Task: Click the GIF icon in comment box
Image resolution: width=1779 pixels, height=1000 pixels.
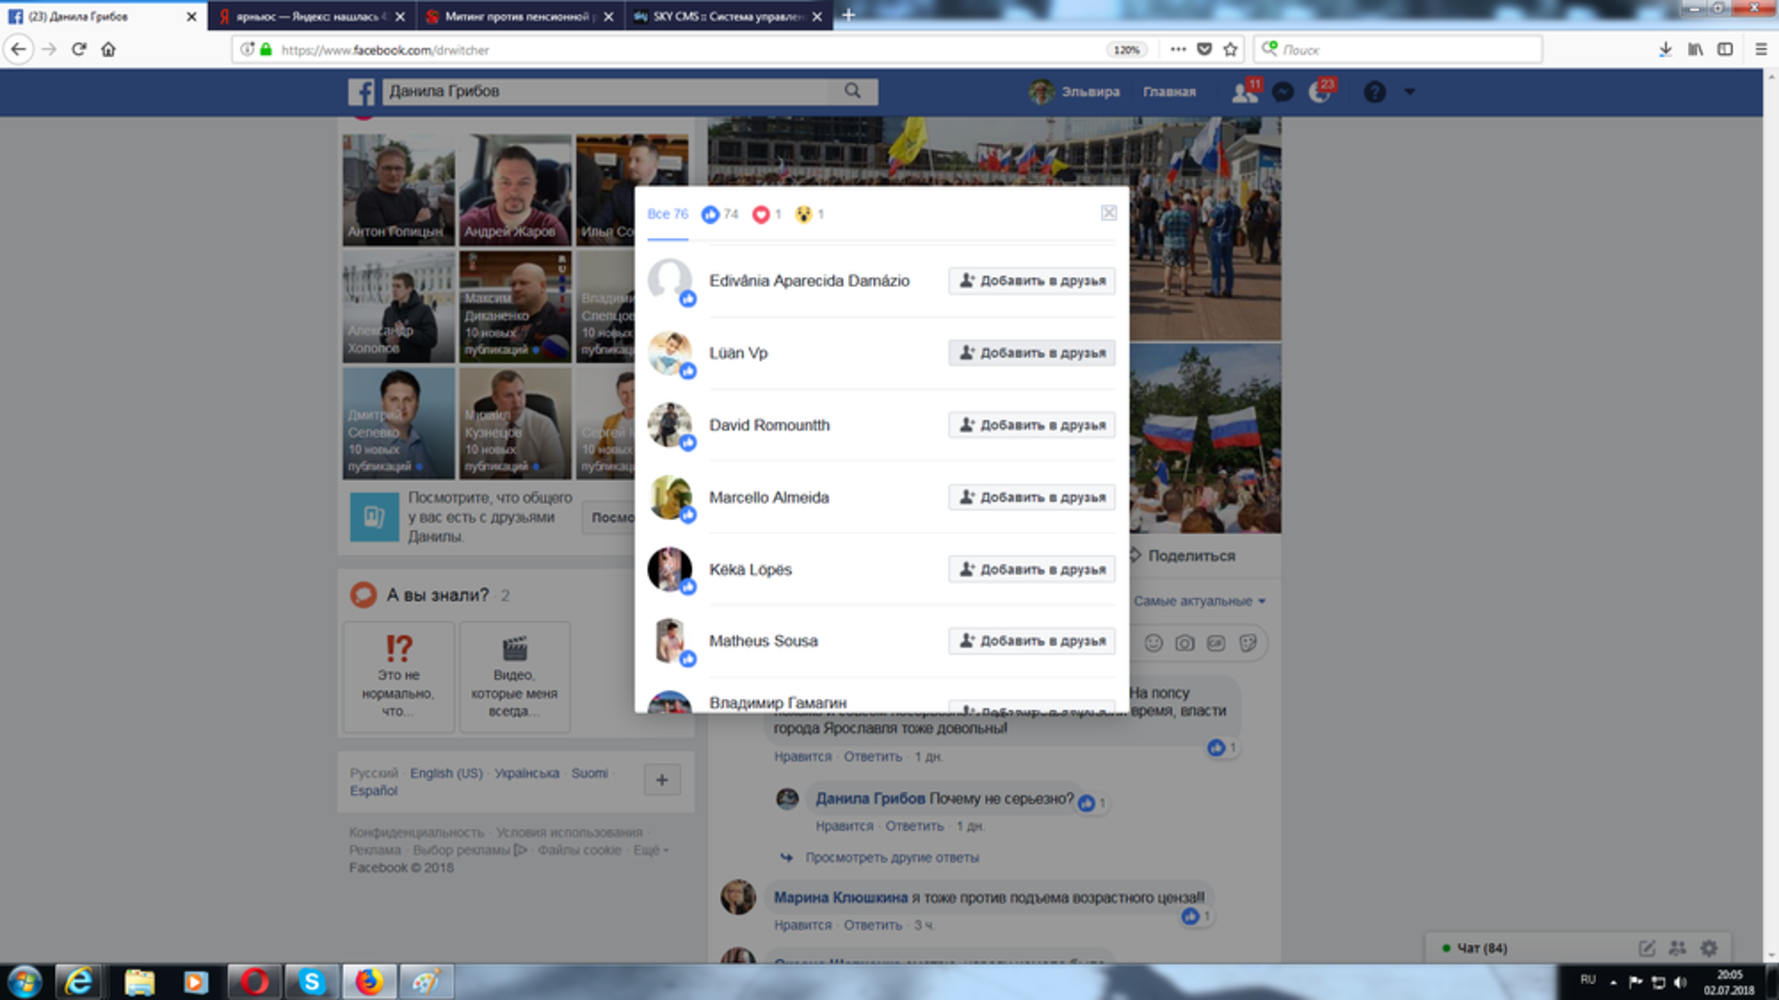Action: click(x=1215, y=643)
